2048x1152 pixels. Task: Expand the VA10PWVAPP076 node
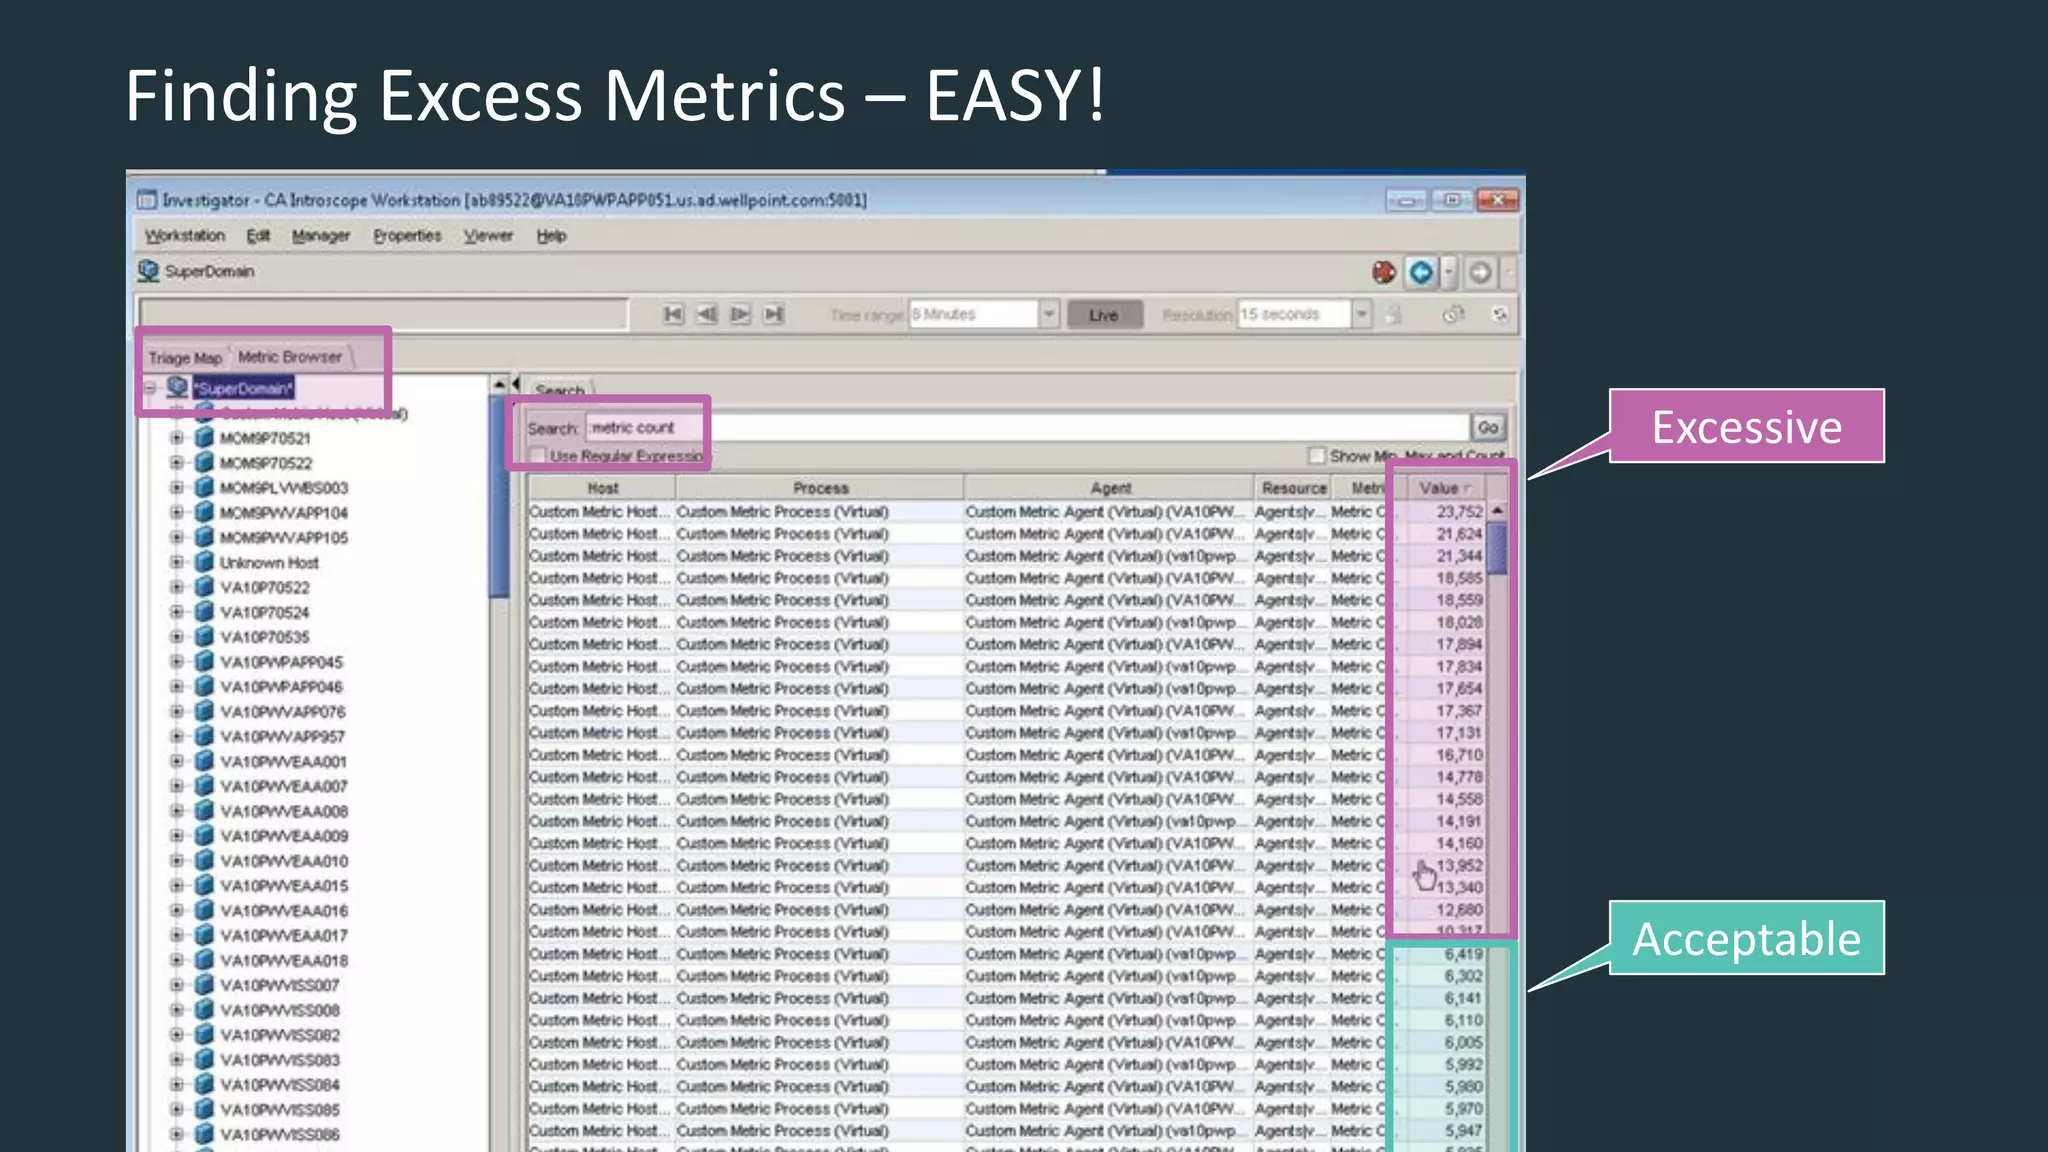(x=177, y=711)
